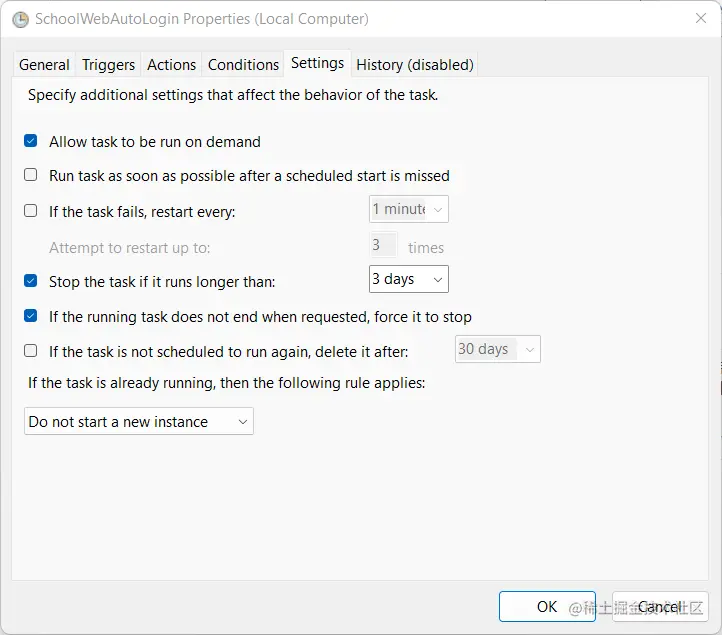The width and height of the screenshot is (722, 635).
Task: Toggle Stop the task if it runs longer
Action: [x=30, y=281]
